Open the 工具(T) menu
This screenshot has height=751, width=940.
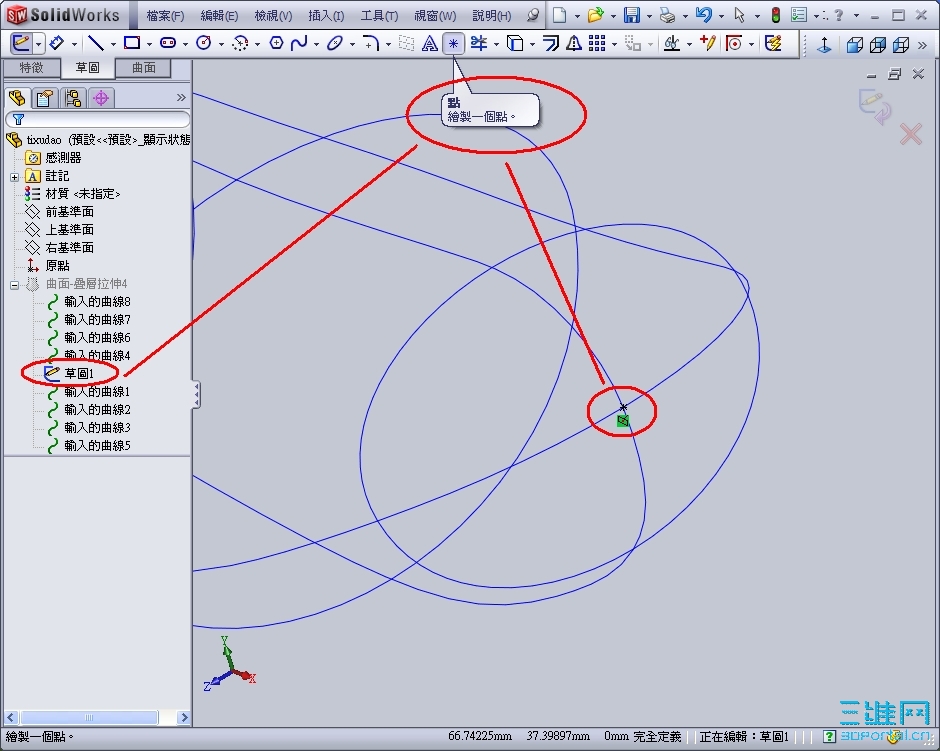click(379, 16)
